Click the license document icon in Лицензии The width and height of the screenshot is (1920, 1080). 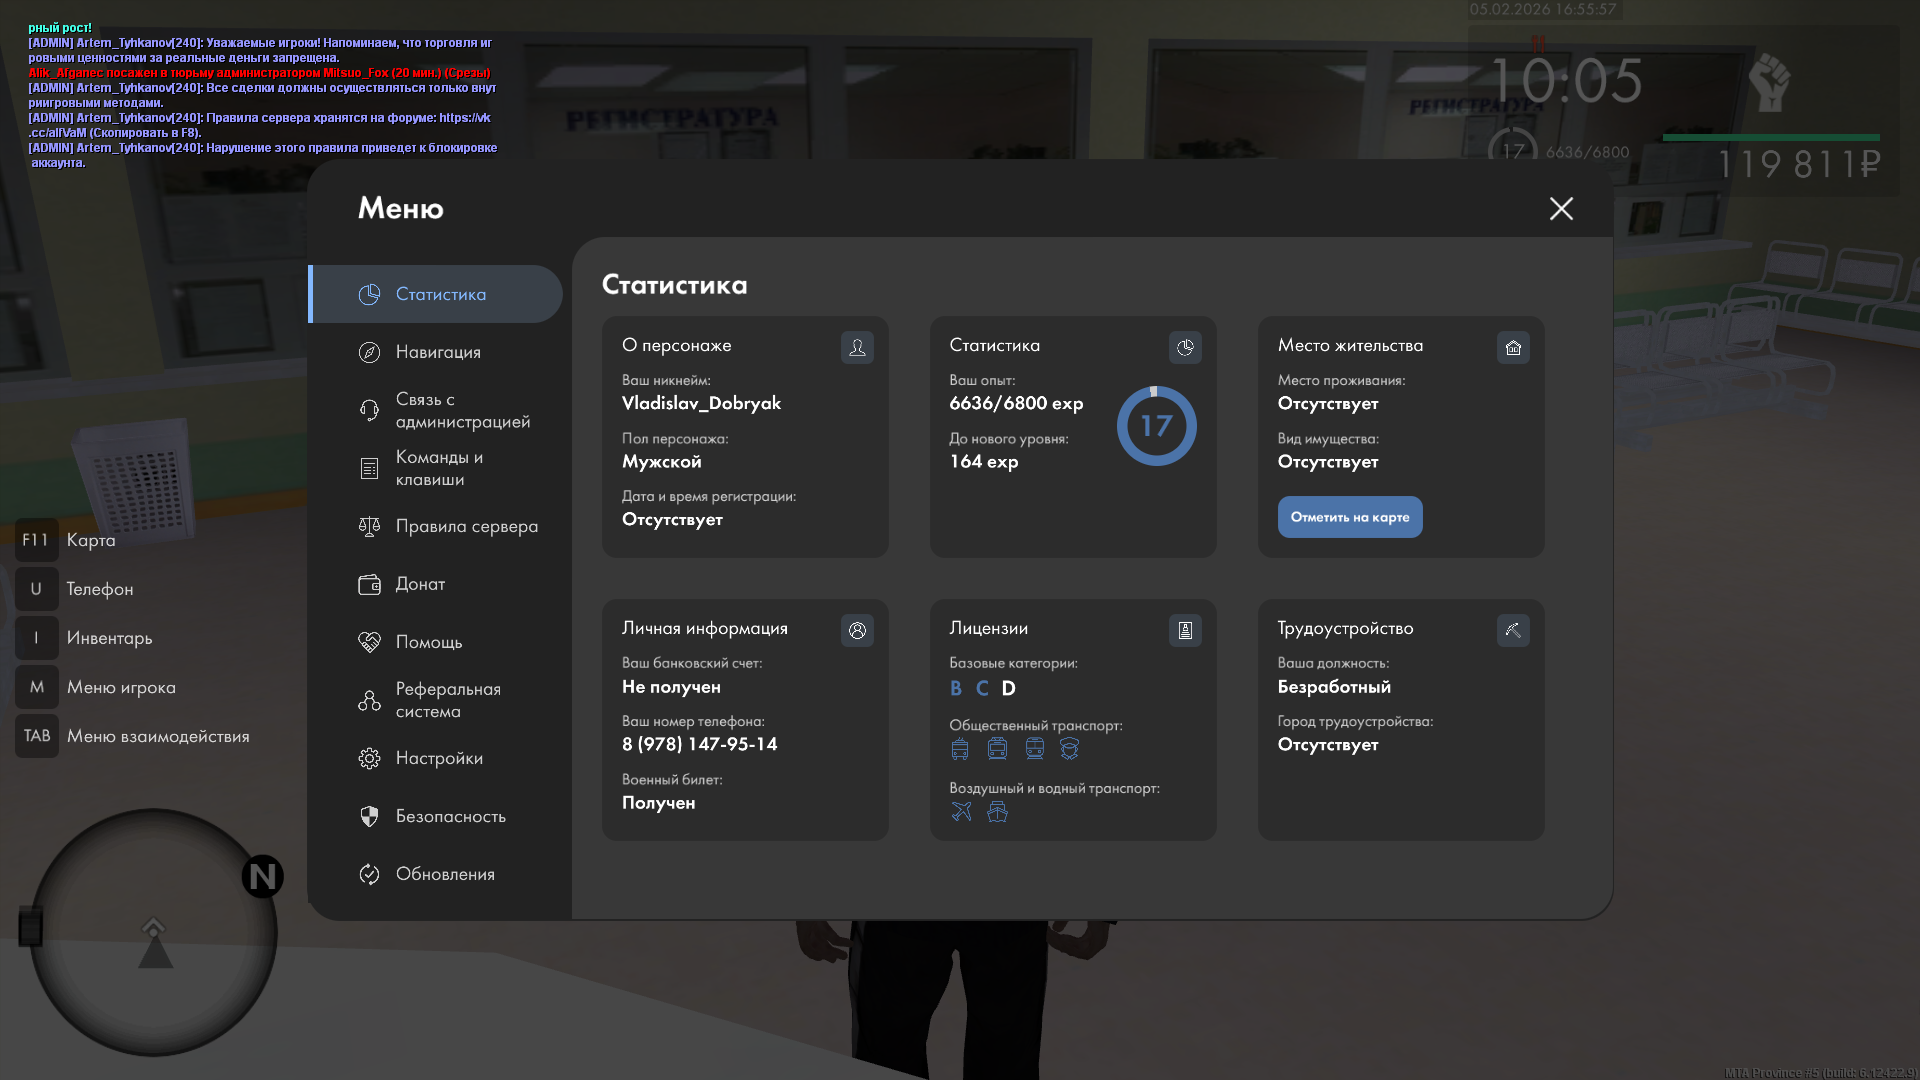pos(1185,630)
